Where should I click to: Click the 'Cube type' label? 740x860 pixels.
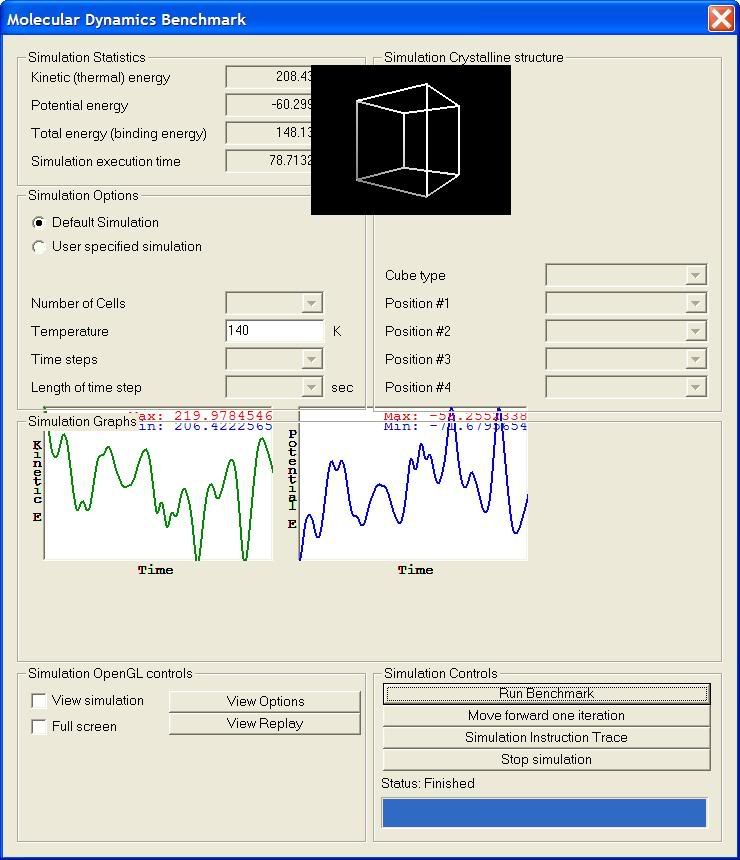point(415,275)
